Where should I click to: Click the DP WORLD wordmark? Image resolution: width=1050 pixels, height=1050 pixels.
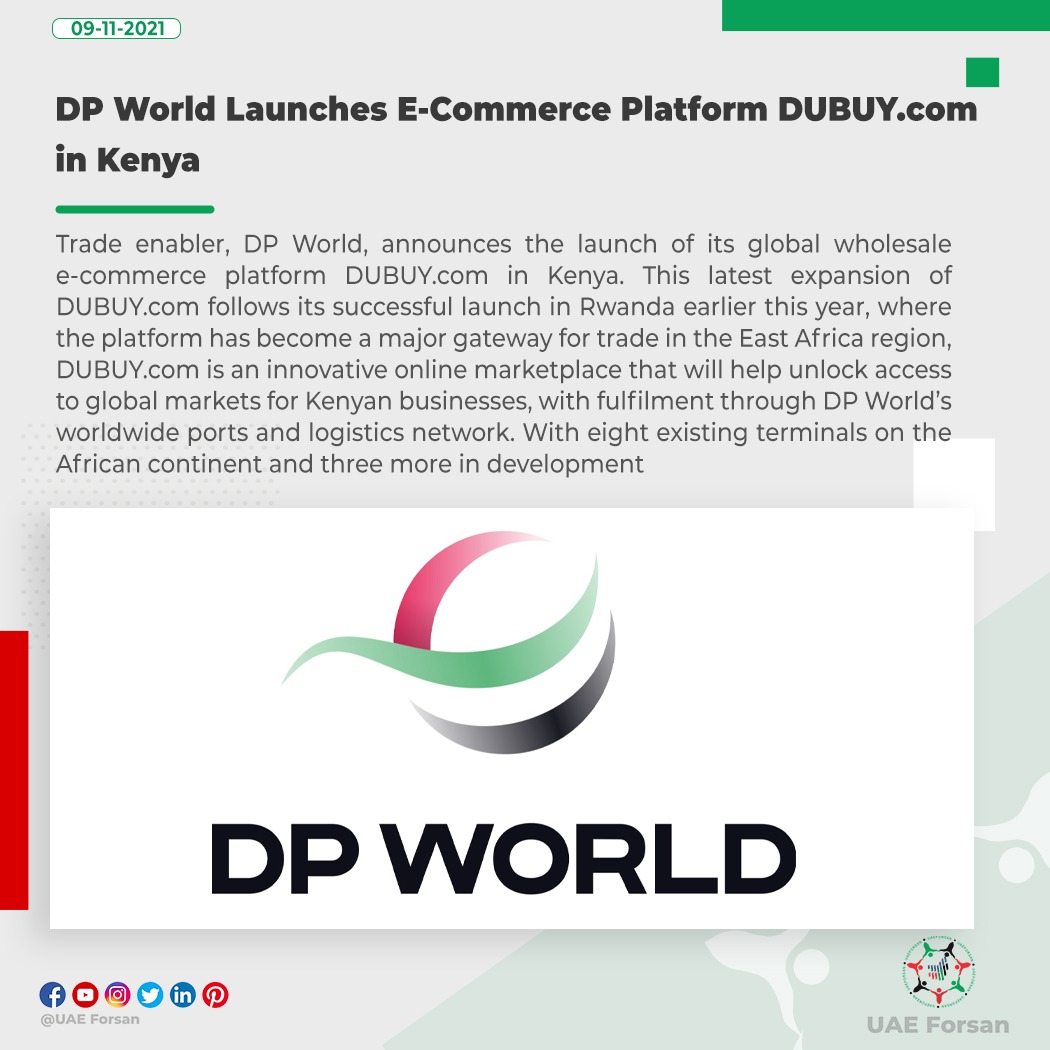(x=504, y=859)
